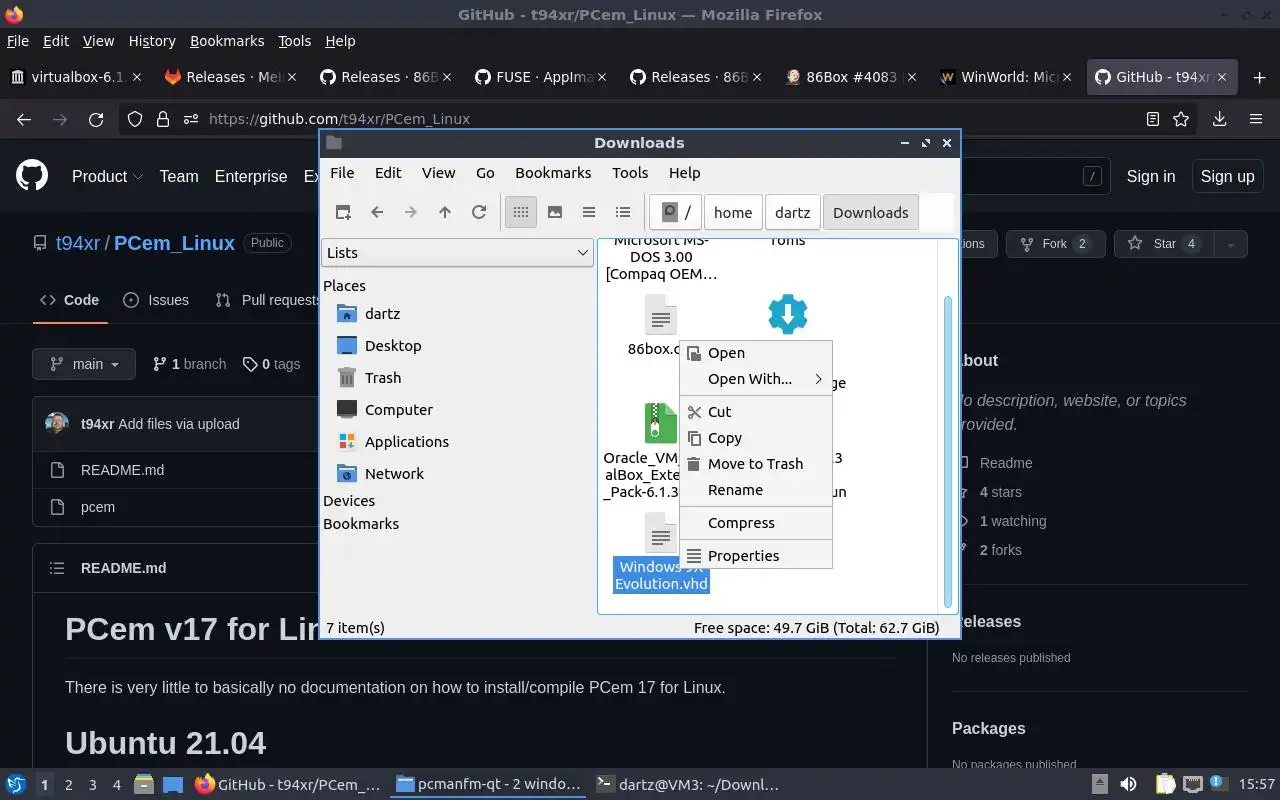
Task: Select 'Computer' in Places sidebar
Action: coord(399,409)
